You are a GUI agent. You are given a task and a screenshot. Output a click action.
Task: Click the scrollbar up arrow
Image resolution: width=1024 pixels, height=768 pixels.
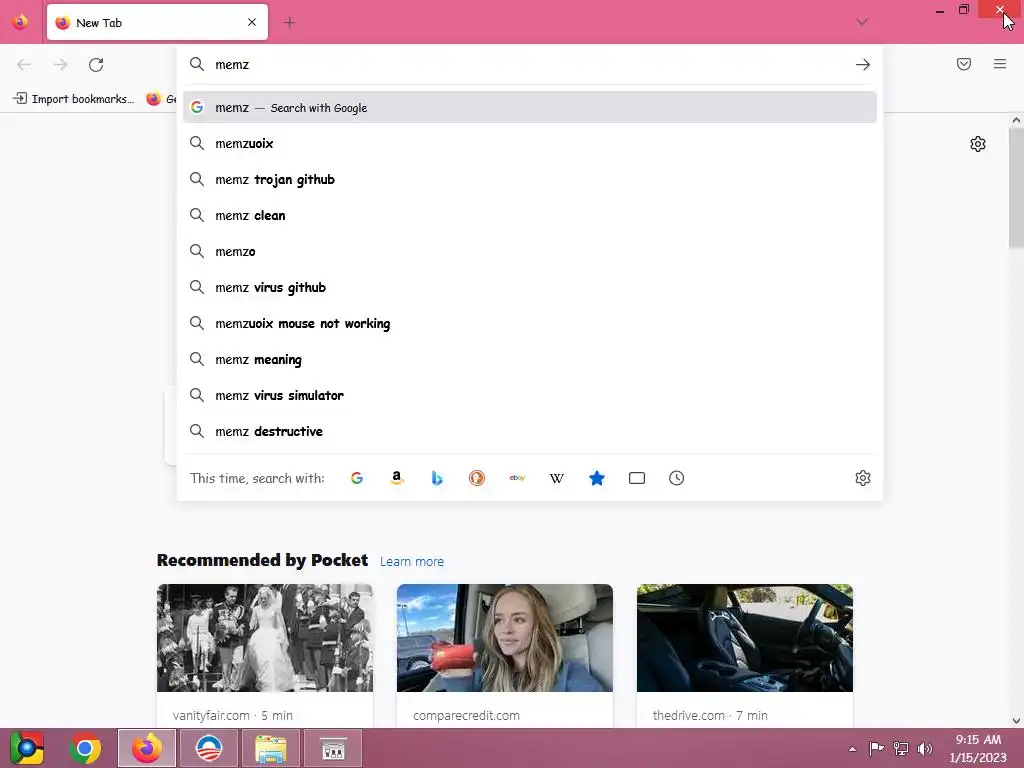[1016, 120]
